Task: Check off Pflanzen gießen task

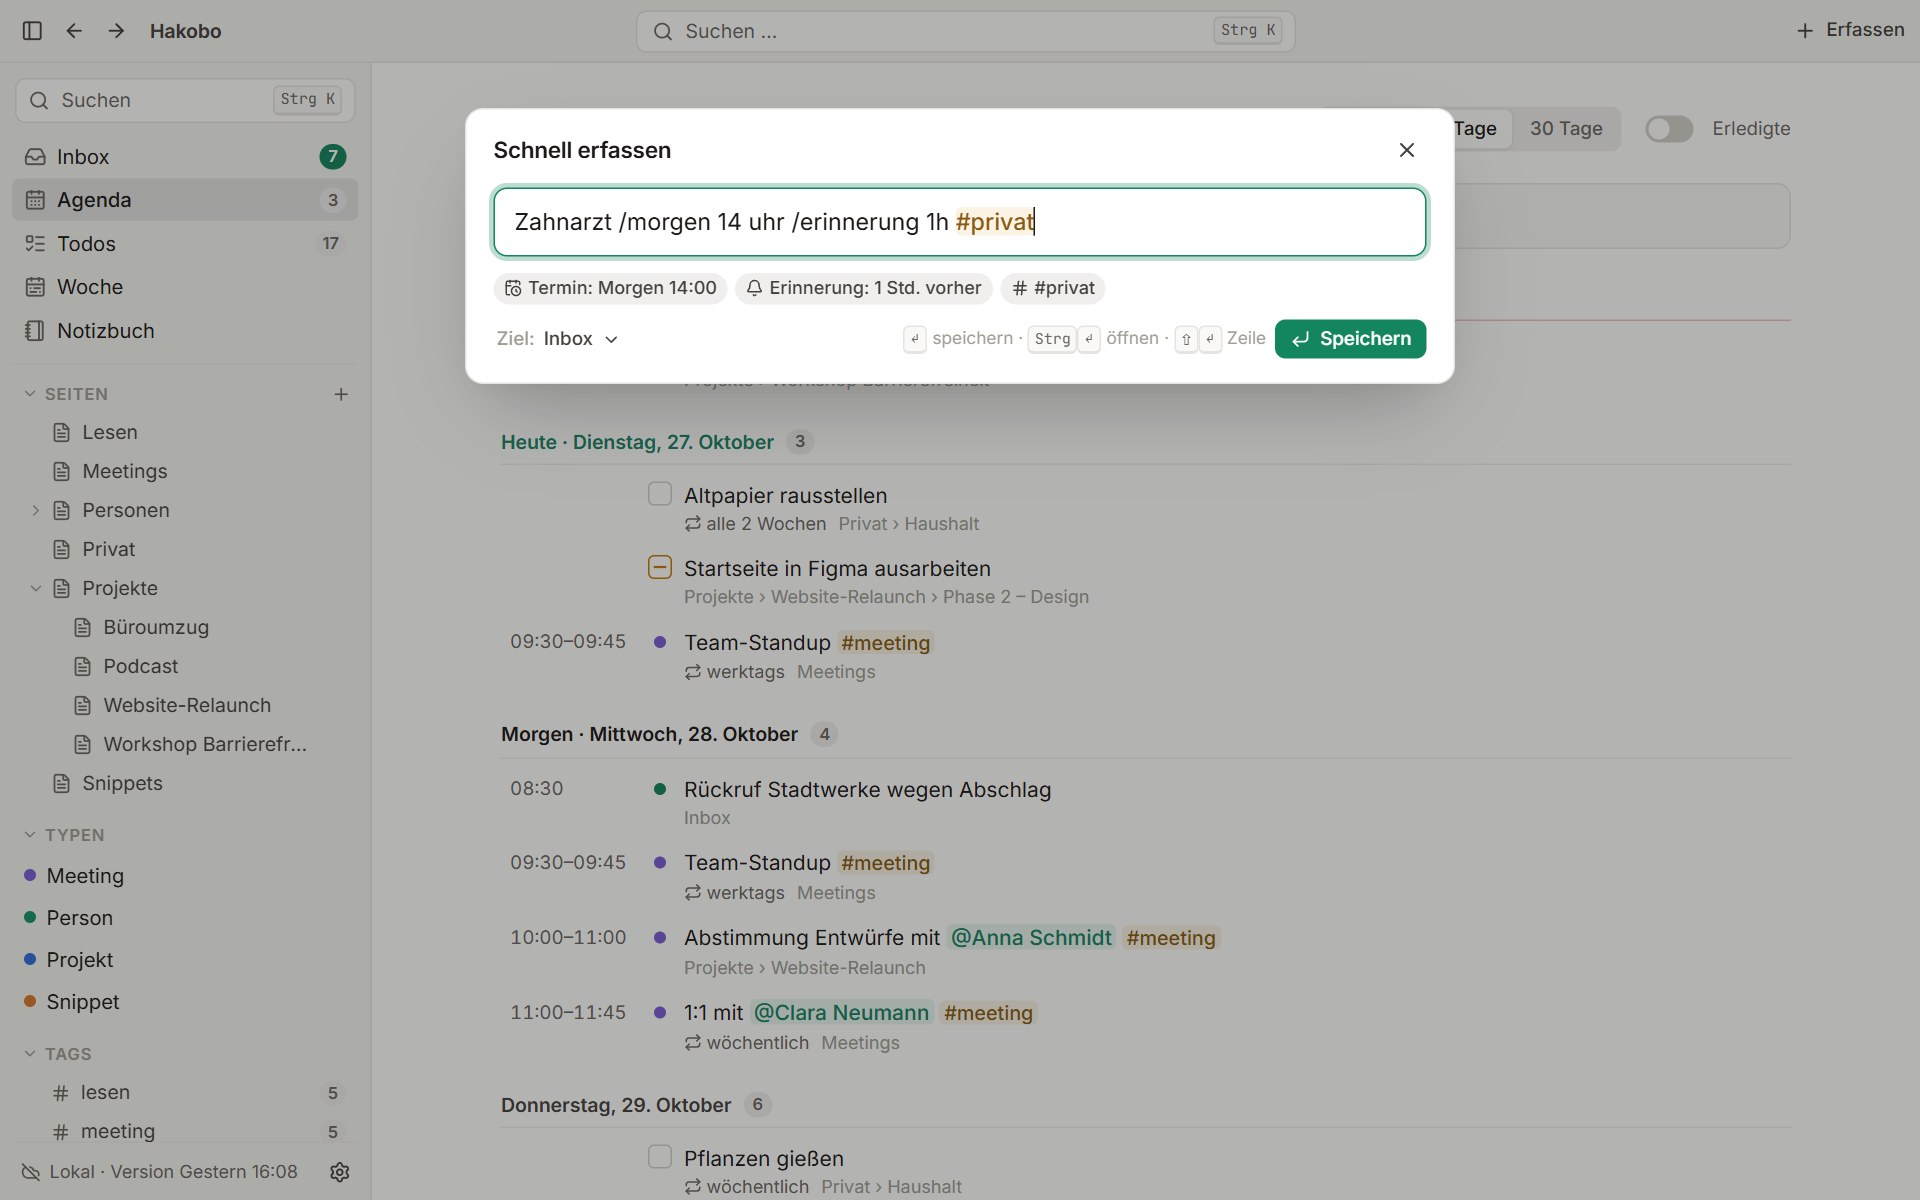Action: click(660, 1157)
